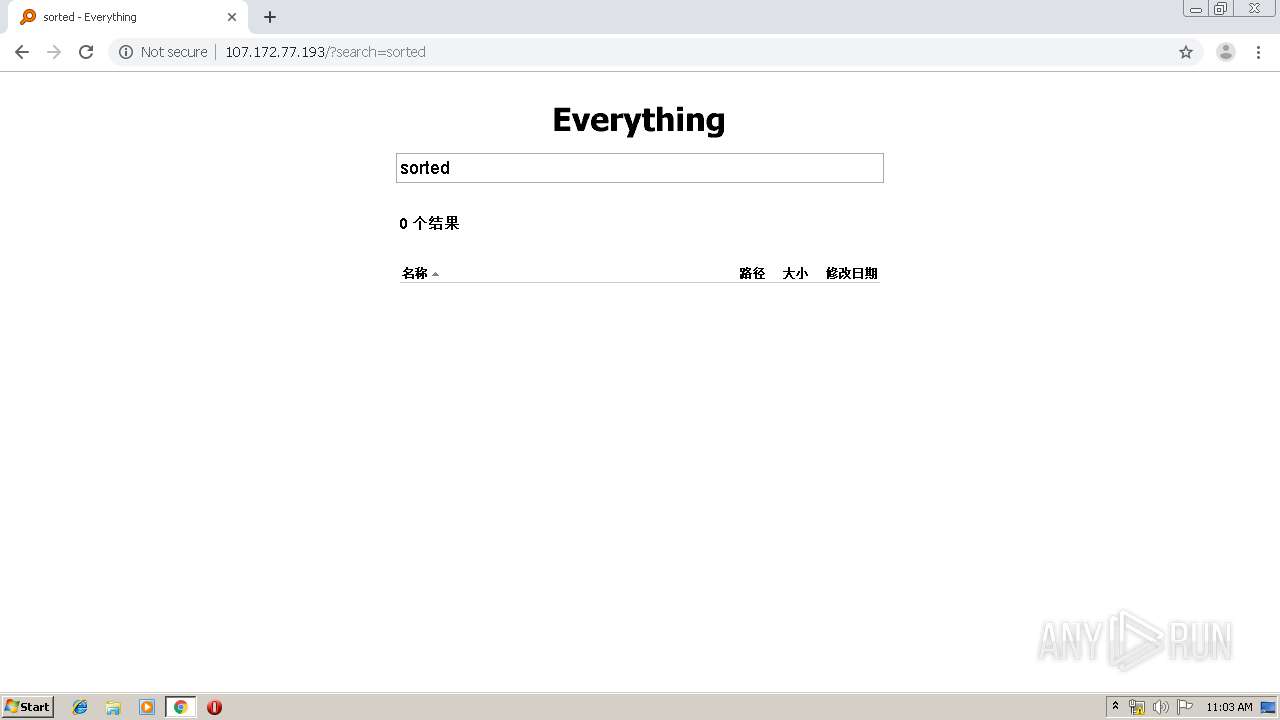This screenshot has height=720, width=1280.
Task: Open a new tab
Action: point(270,17)
